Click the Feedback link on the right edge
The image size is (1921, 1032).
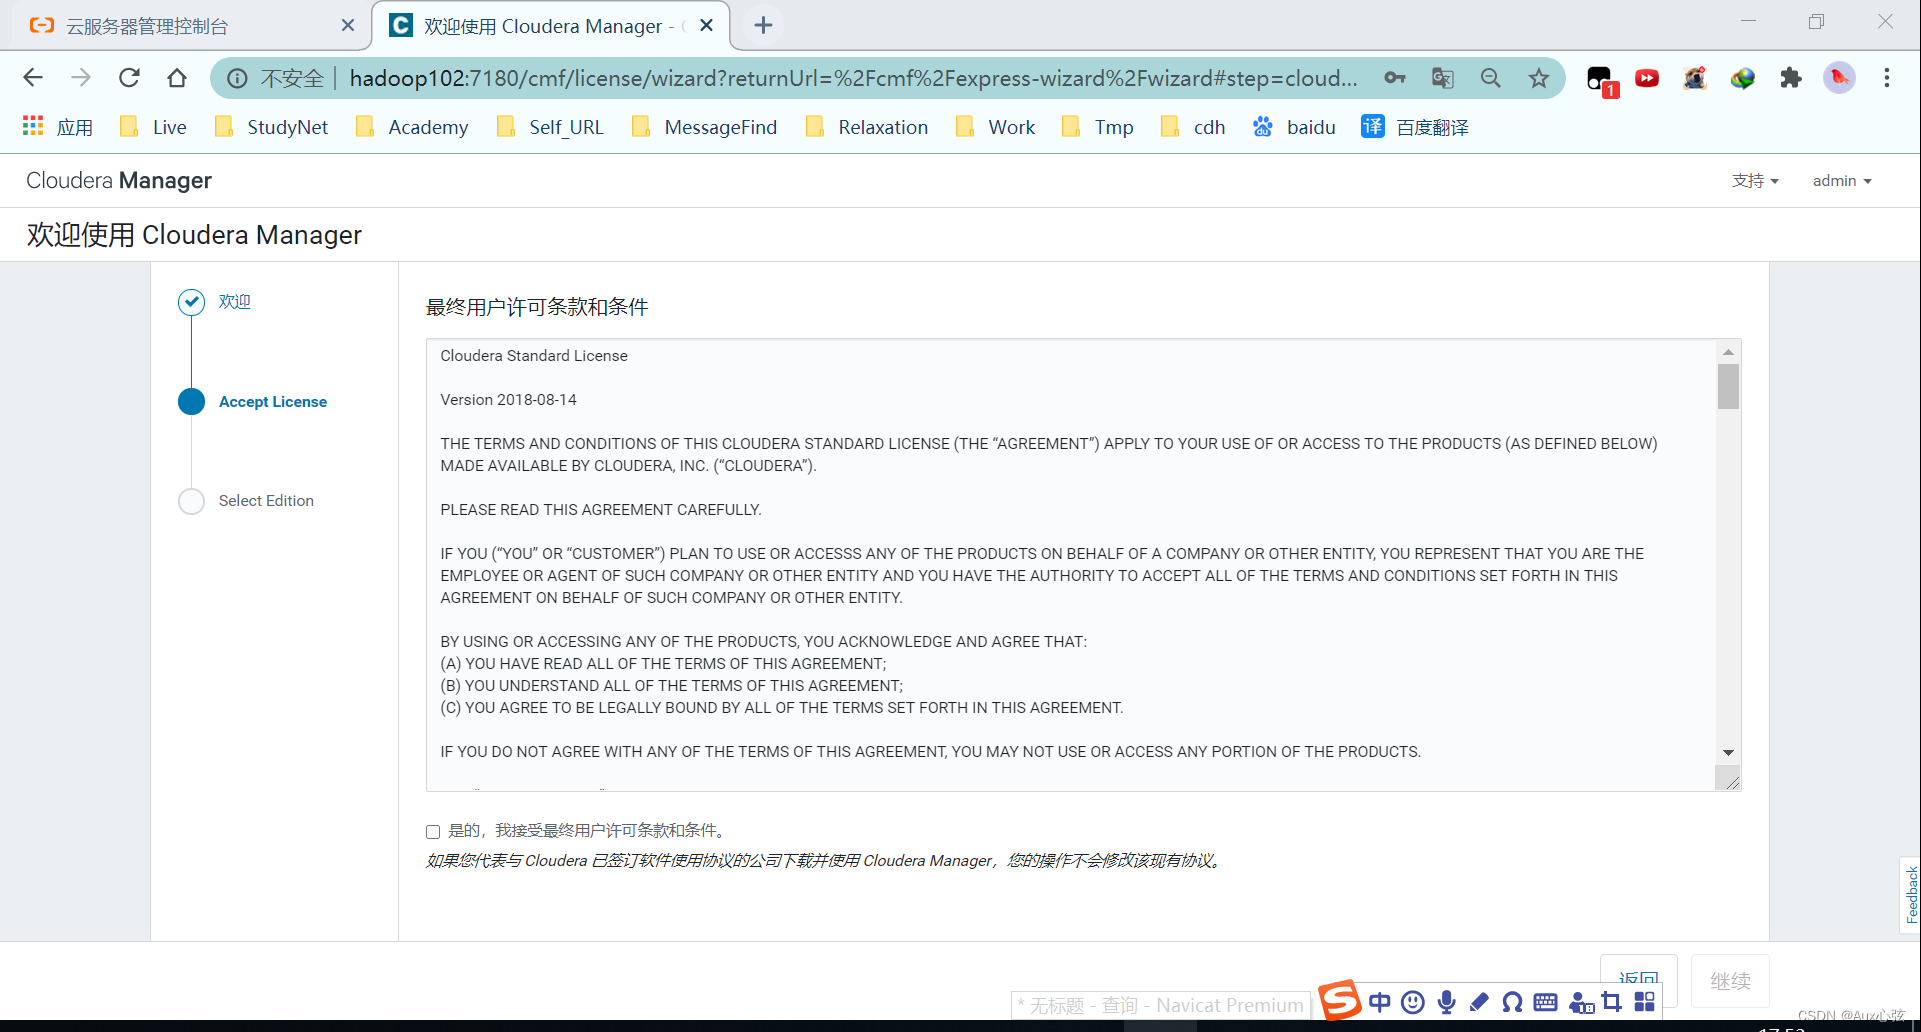click(x=1911, y=895)
